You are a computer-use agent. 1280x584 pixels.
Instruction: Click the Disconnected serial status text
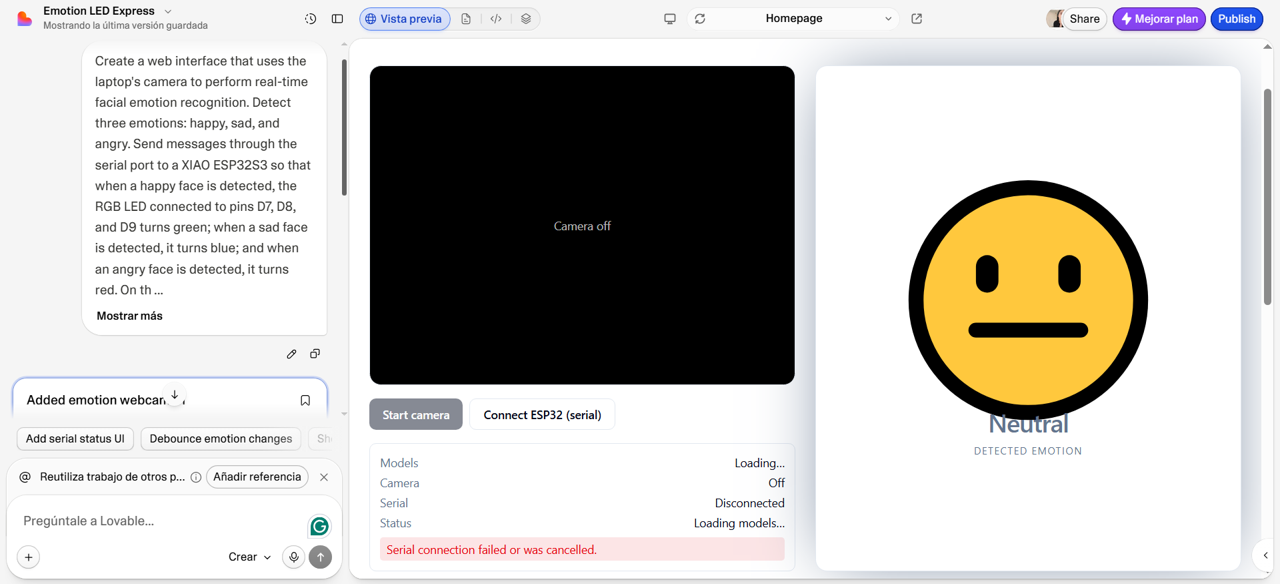point(749,503)
